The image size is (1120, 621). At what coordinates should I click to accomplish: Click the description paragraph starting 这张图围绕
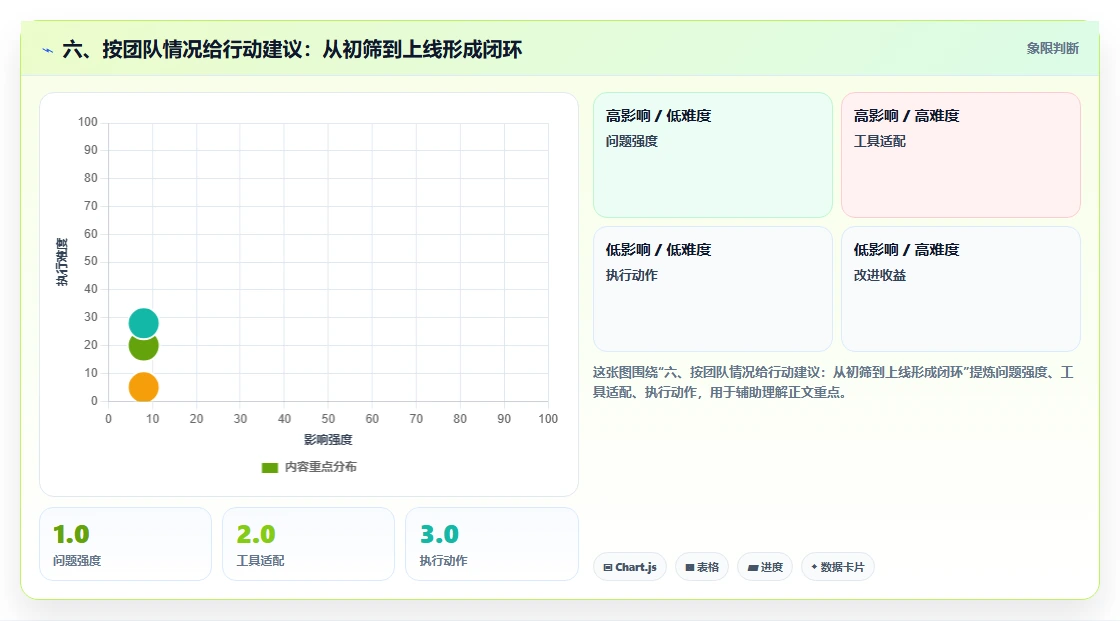(x=833, y=382)
